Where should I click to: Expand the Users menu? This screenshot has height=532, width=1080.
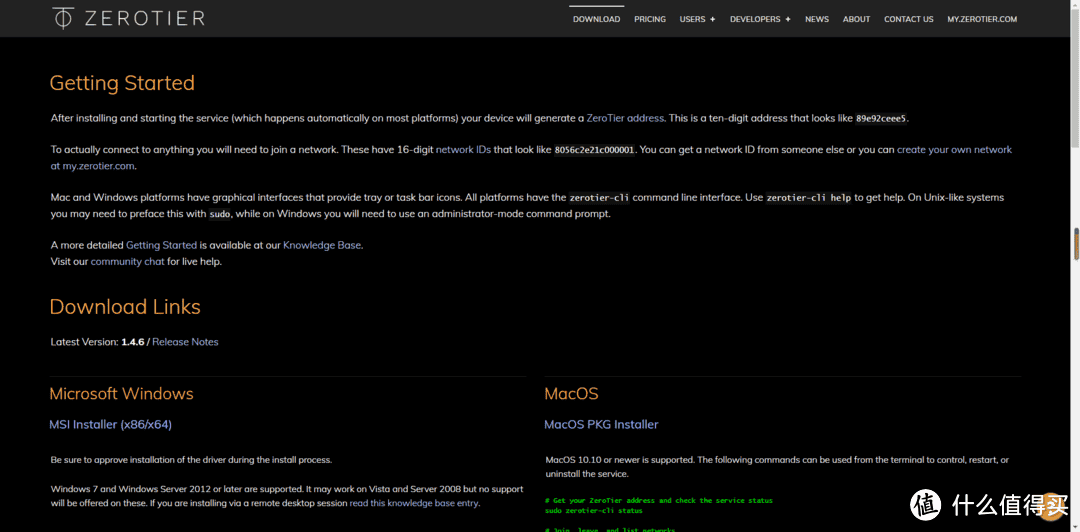pos(697,19)
